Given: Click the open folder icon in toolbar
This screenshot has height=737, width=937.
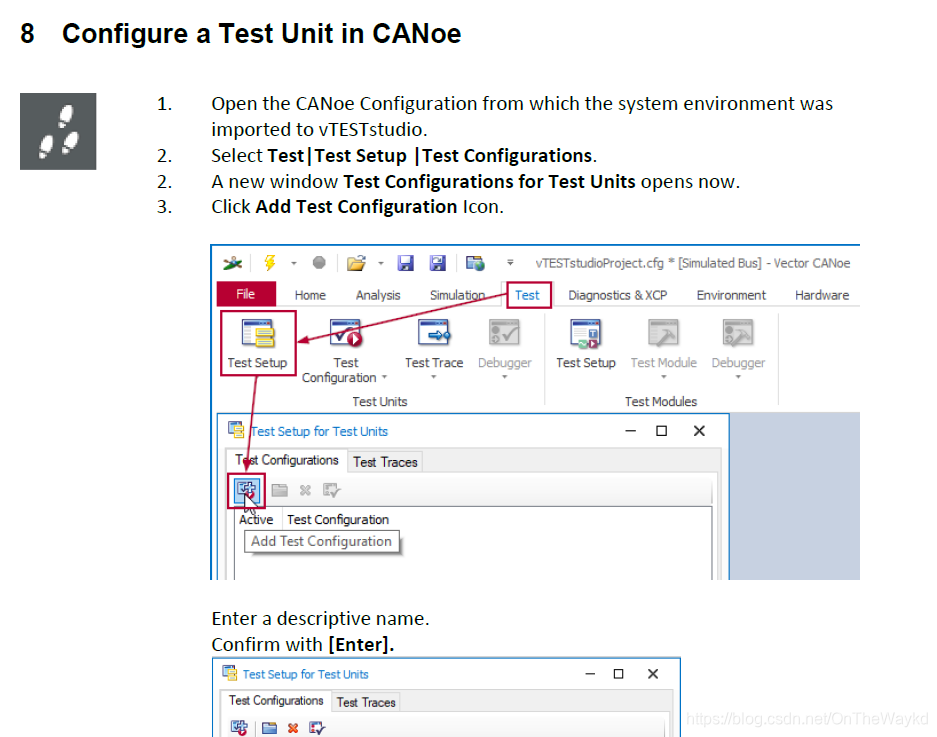Looking at the screenshot, I should [356, 263].
